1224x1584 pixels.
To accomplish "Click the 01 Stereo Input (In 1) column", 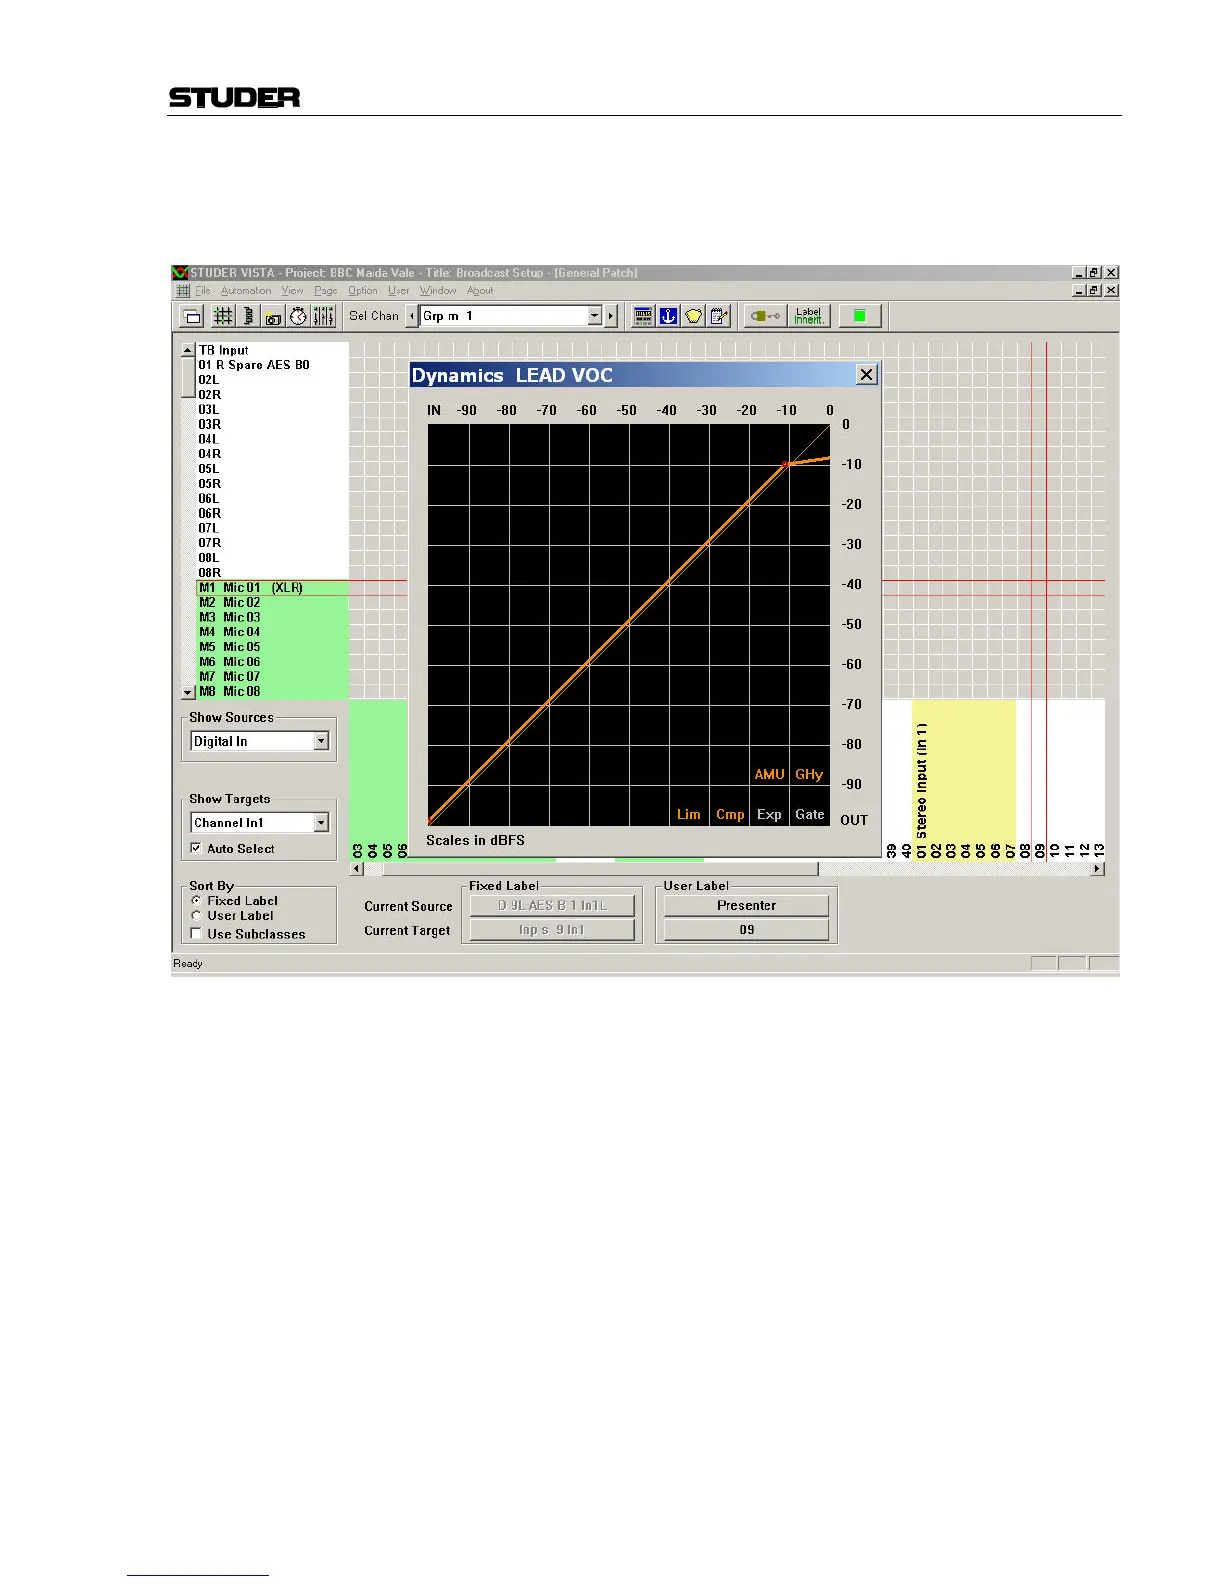I will 921,779.
